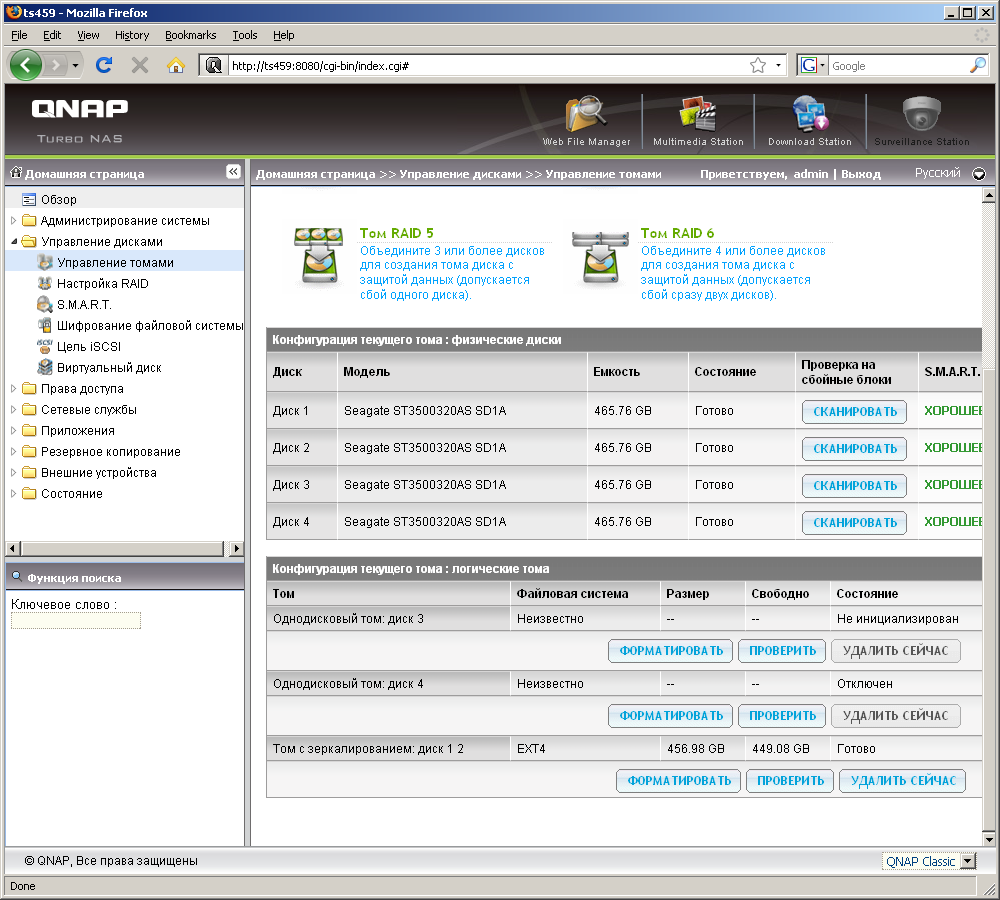Launch Multimedia Station

tap(698, 121)
